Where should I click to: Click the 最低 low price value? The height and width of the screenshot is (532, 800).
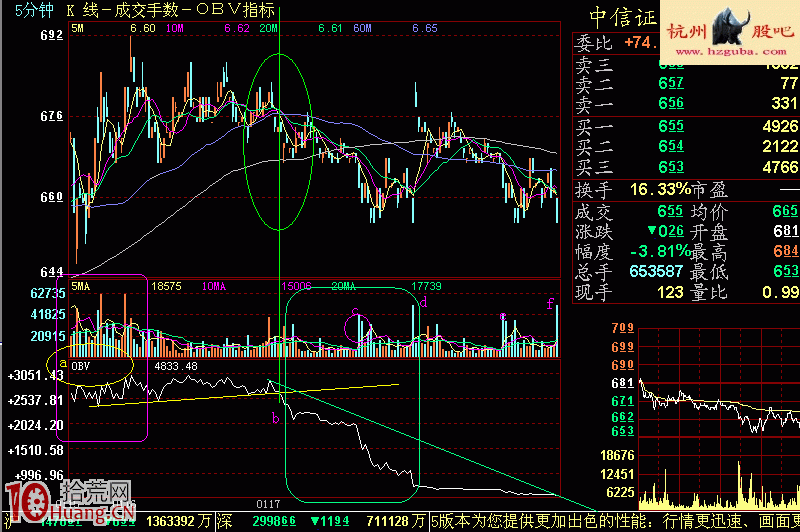click(x=786, y=271)
